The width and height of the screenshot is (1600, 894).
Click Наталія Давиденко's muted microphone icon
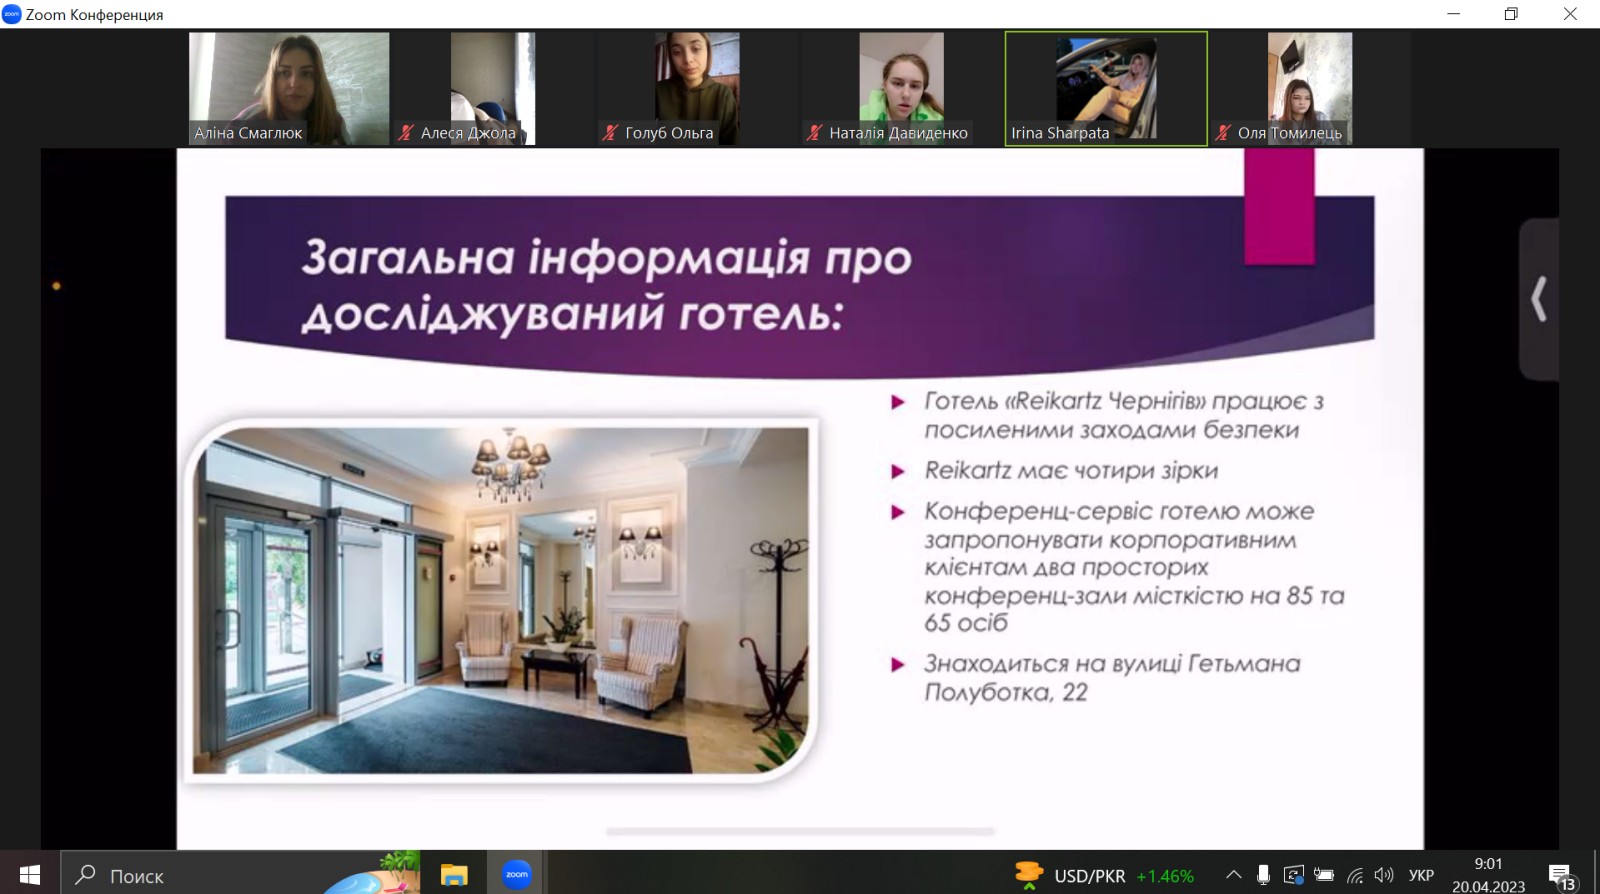(x=814, y=133)
